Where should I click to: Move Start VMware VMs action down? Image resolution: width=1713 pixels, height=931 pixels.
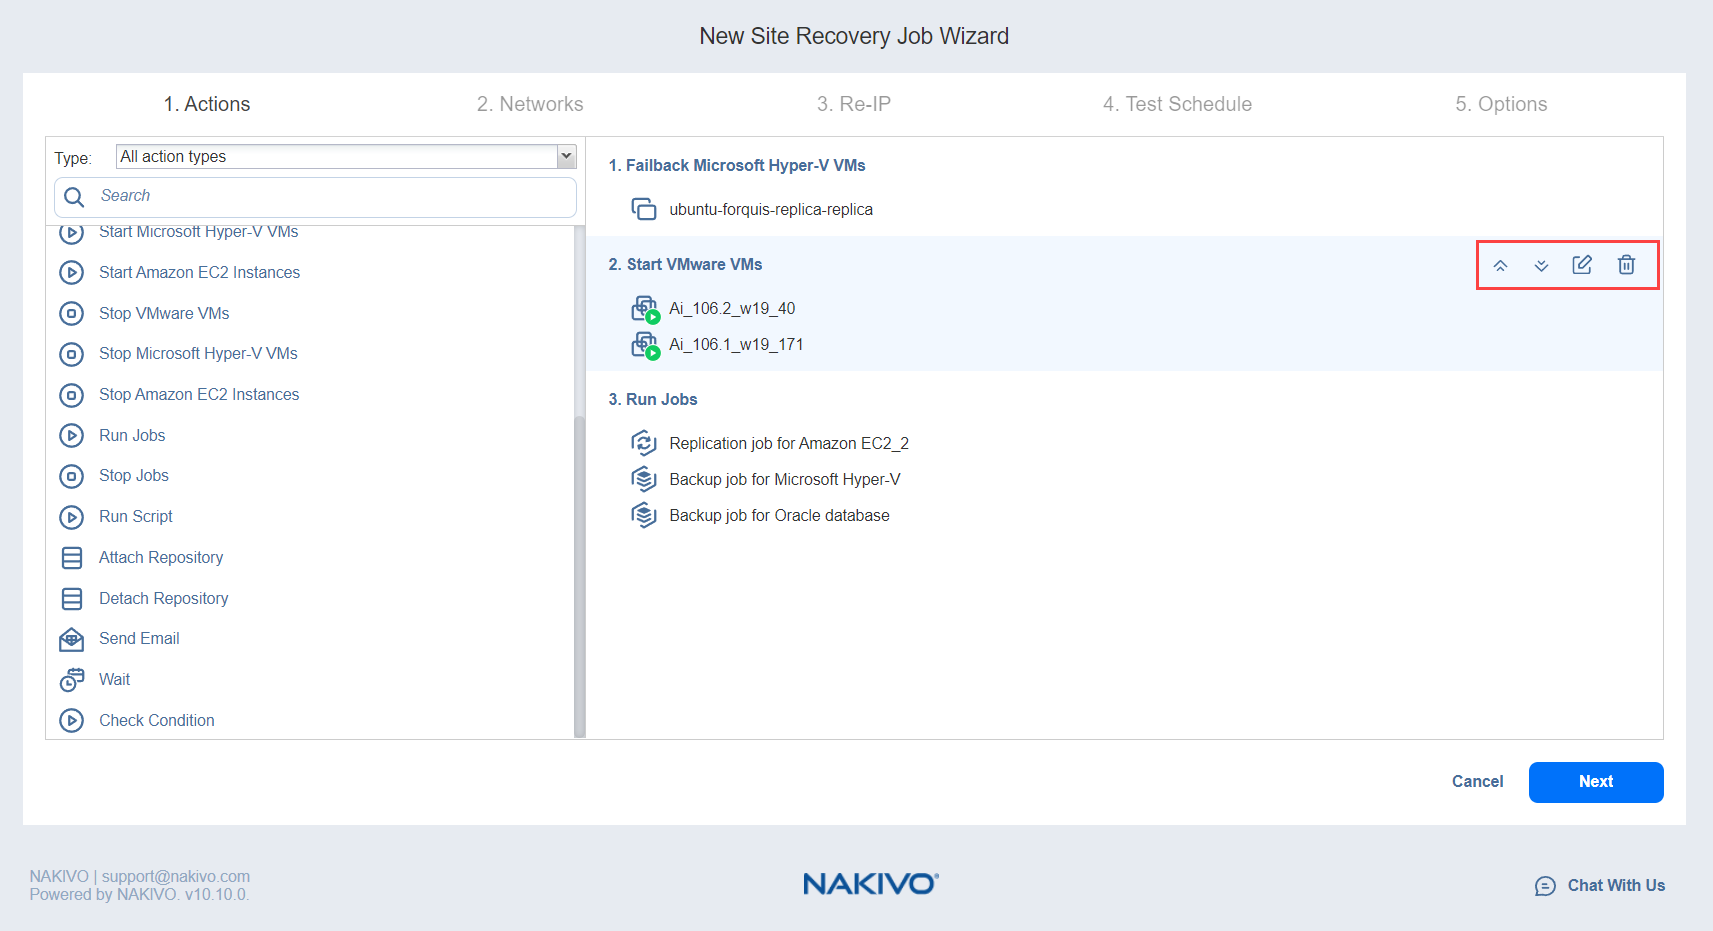coord(1541,265)
